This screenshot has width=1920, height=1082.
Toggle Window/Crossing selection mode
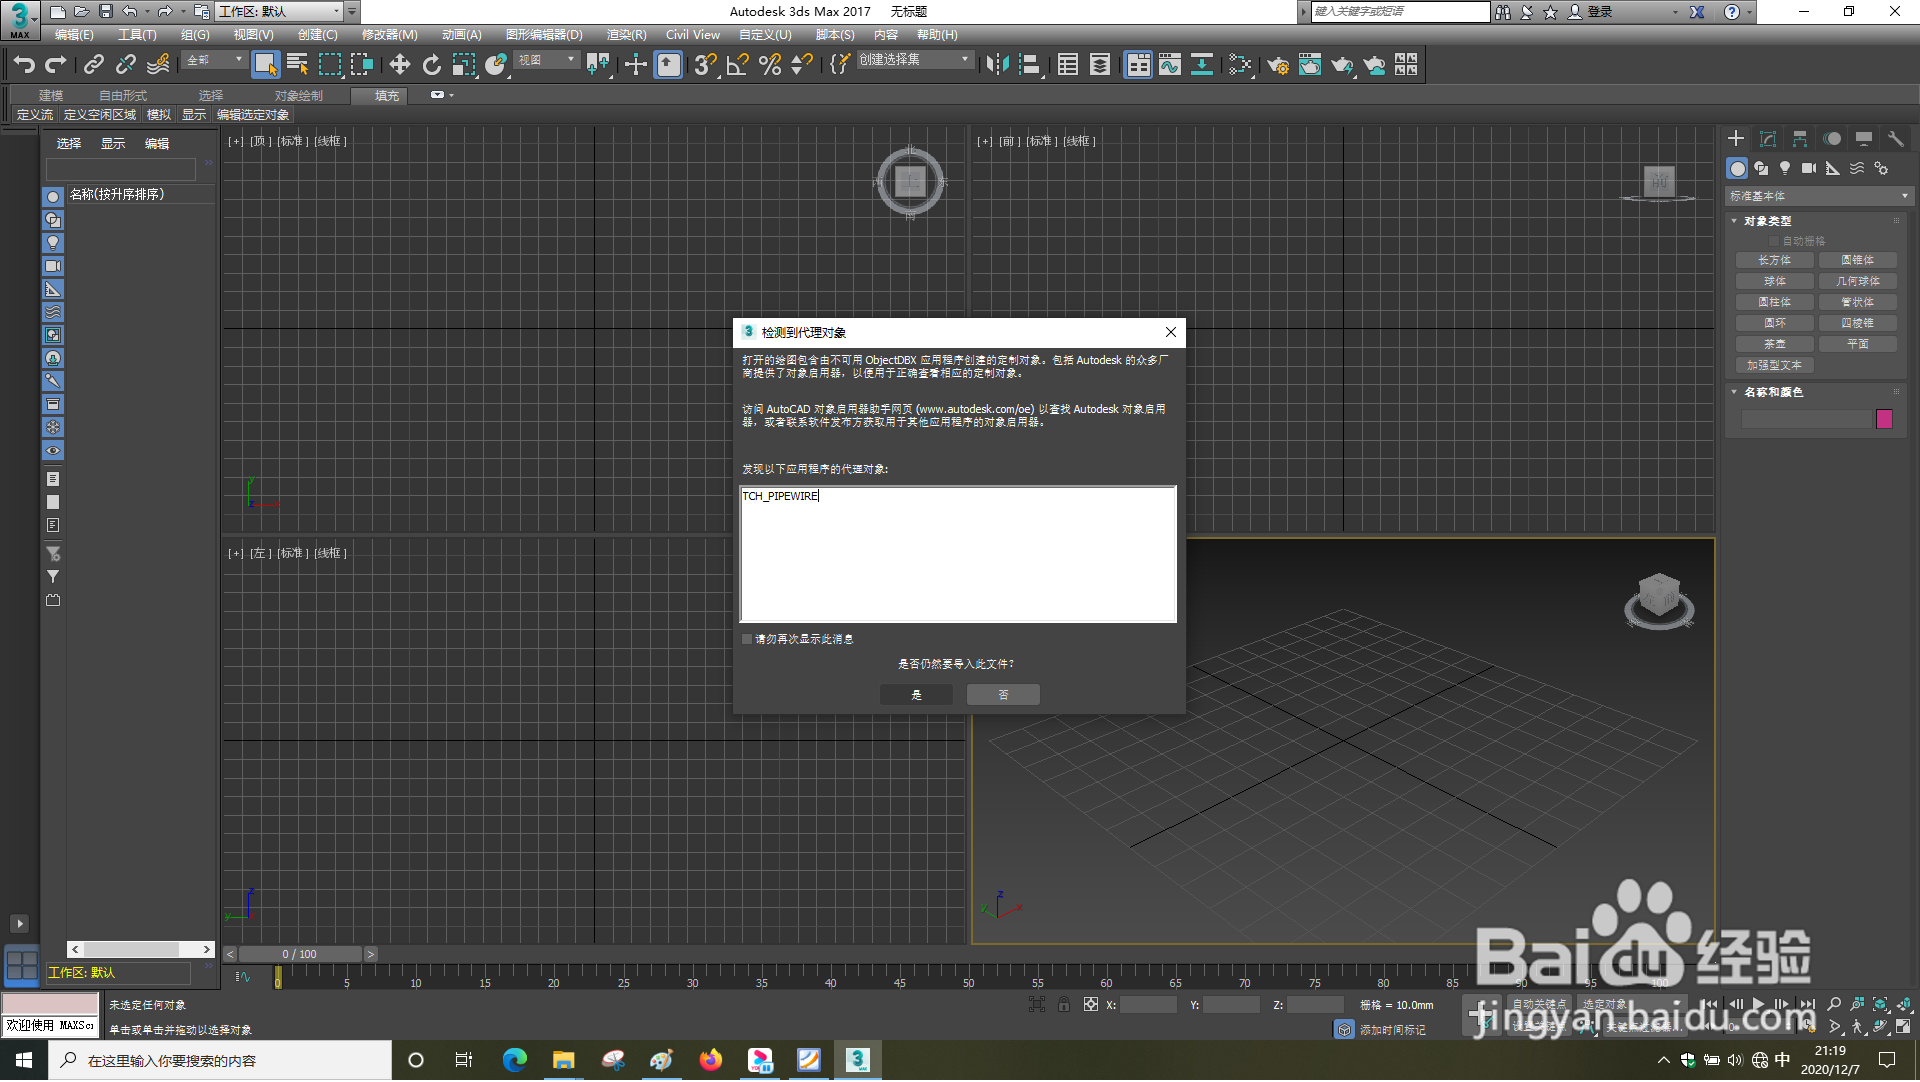tap(362, 65)
